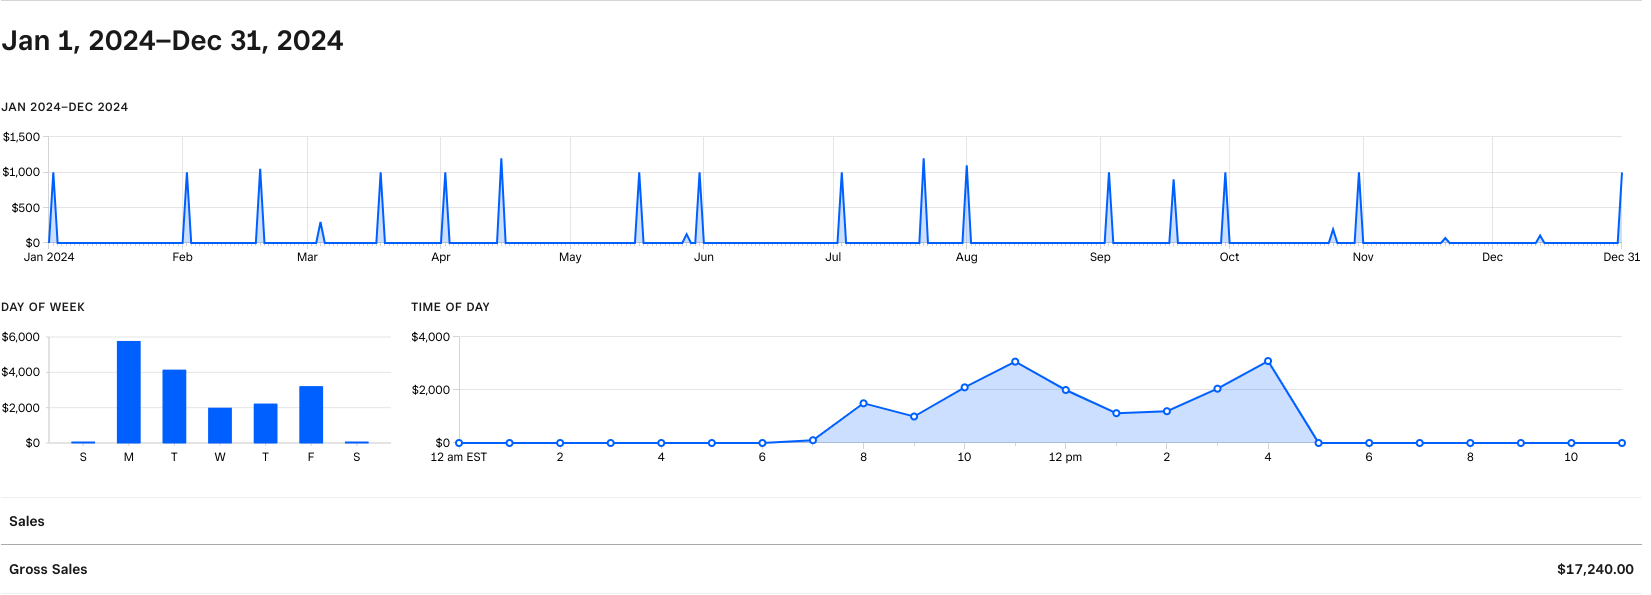1651x595 pixels.
Task: Click the first sales spike at Jan 2024
Action: pos(53,175)
